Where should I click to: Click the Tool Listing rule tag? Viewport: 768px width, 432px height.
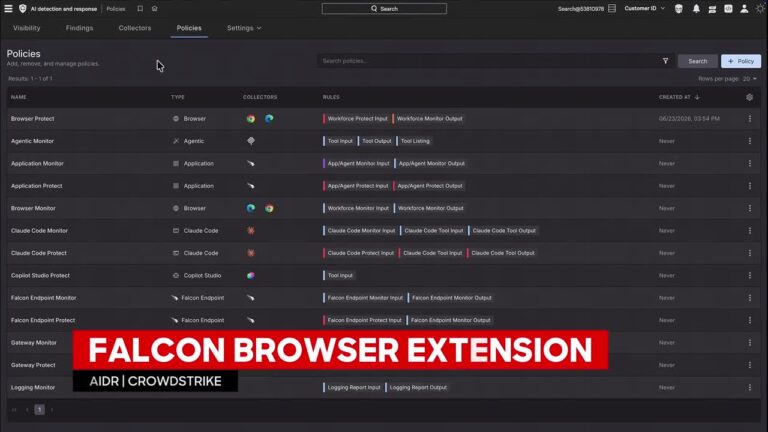coord(414,141)
